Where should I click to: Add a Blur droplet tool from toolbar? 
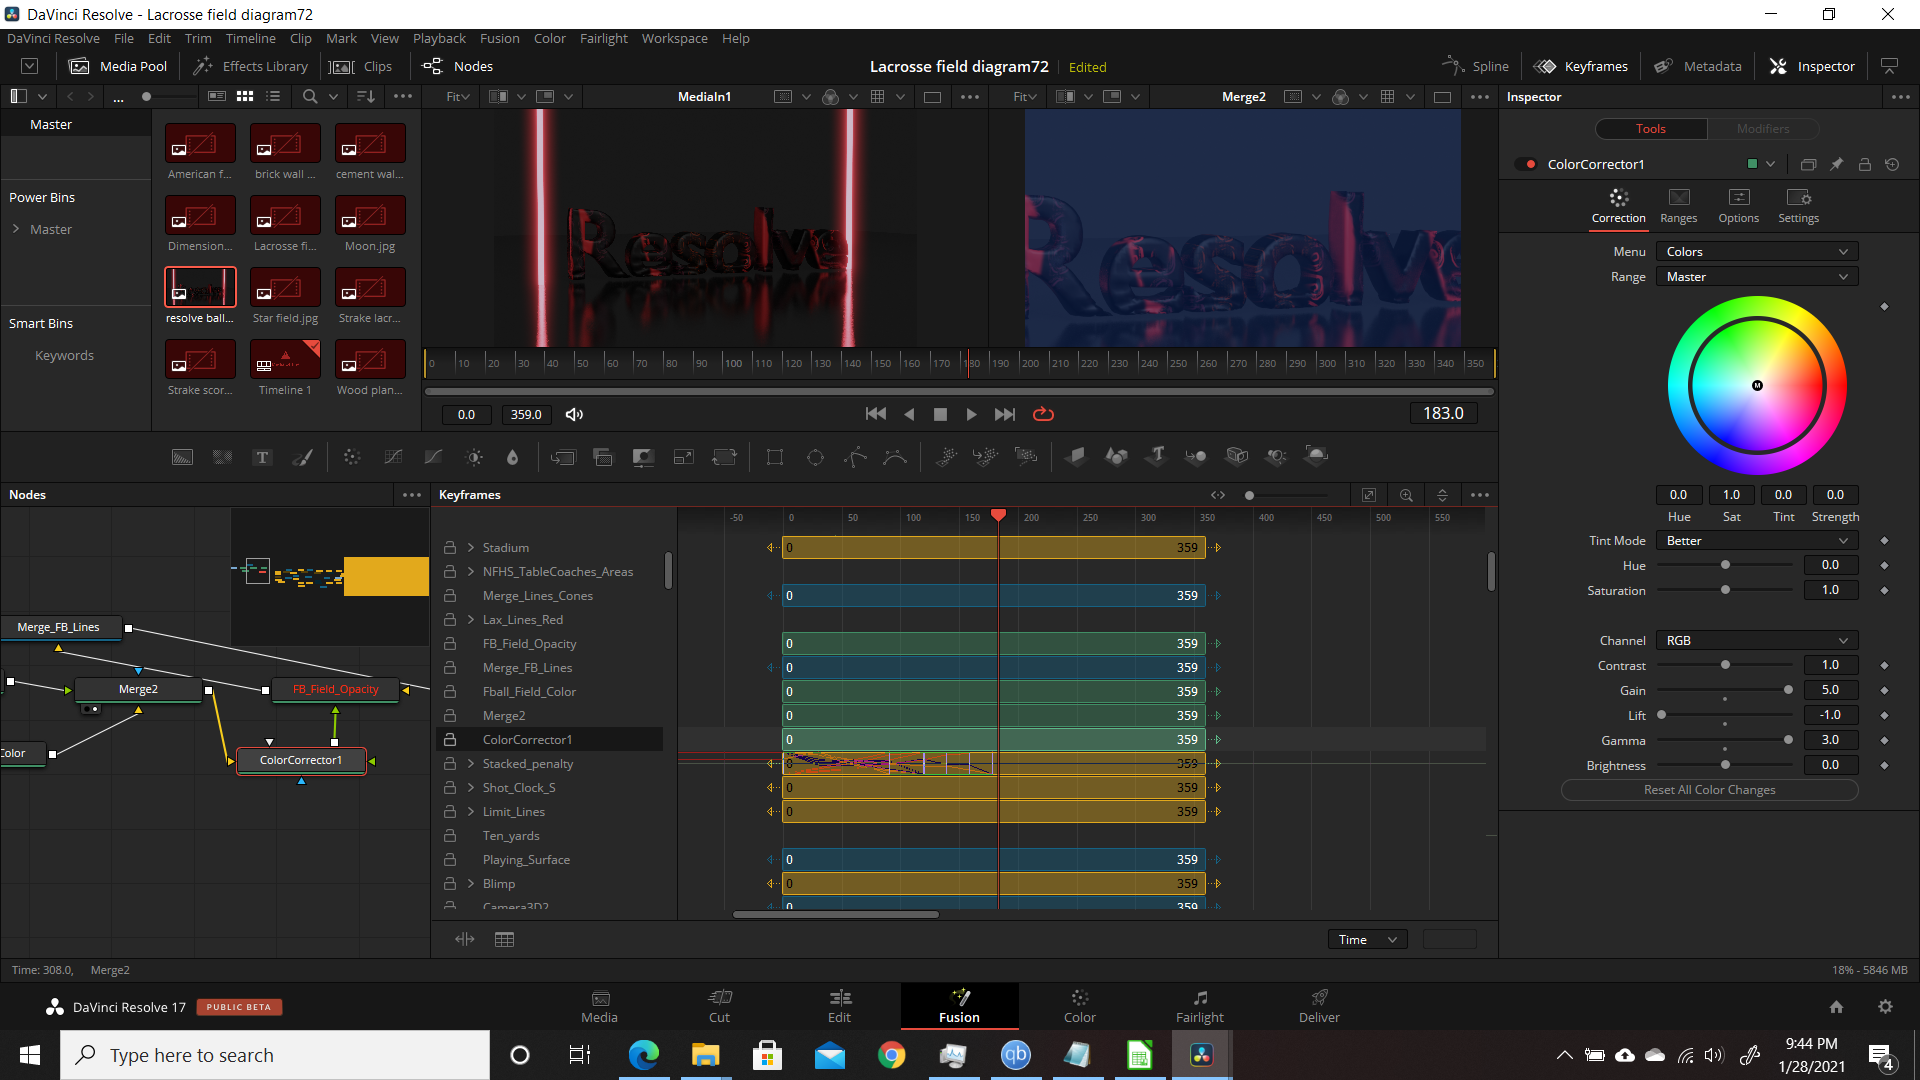coord(513,457)
